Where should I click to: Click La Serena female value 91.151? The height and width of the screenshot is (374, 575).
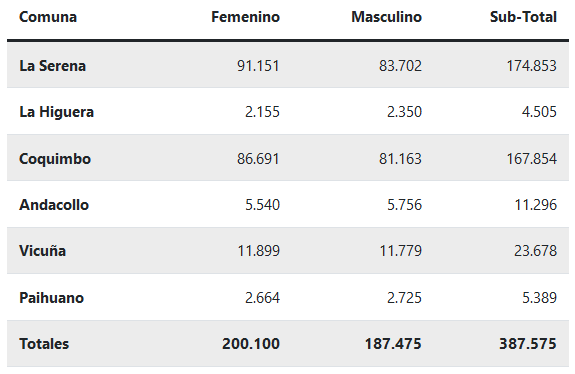[258, 66]
